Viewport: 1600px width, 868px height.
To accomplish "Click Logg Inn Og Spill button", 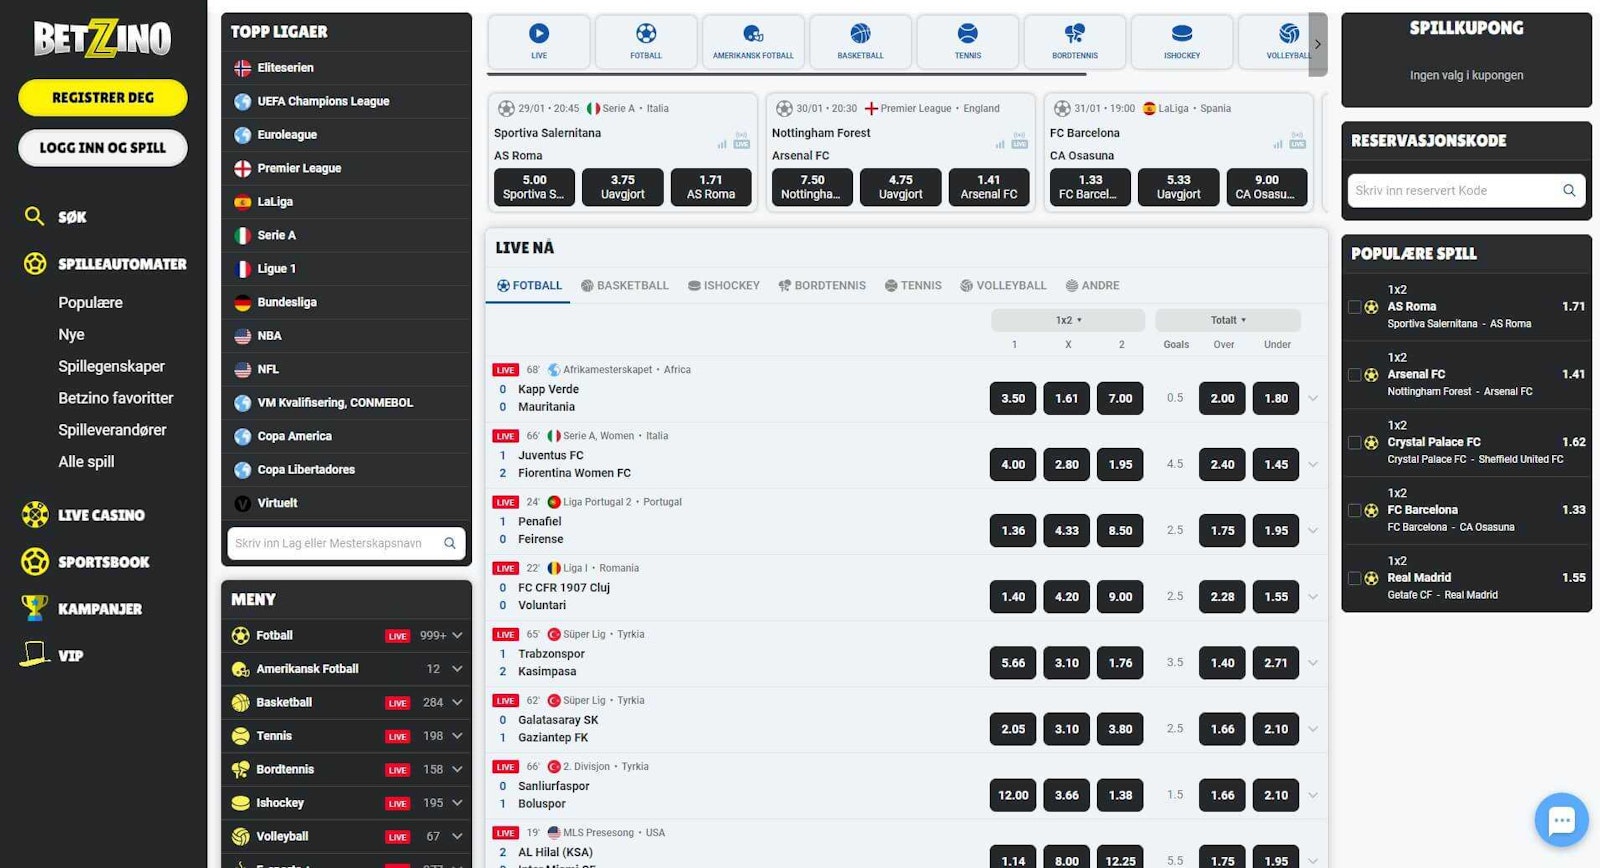I will [102, 147].
